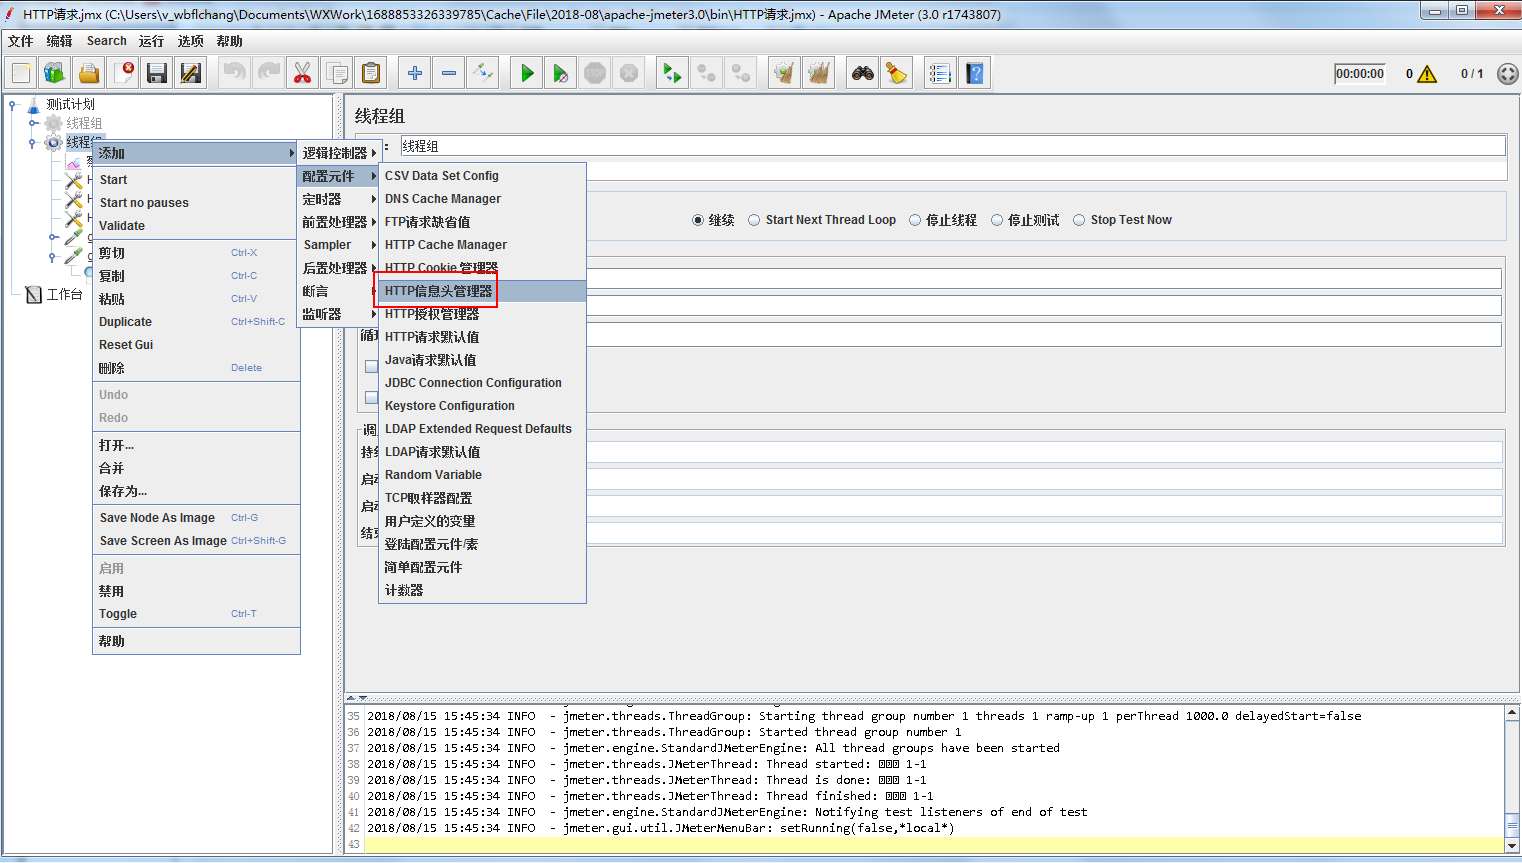
Task: Expand the Sampler submenu
Action: 338,245
